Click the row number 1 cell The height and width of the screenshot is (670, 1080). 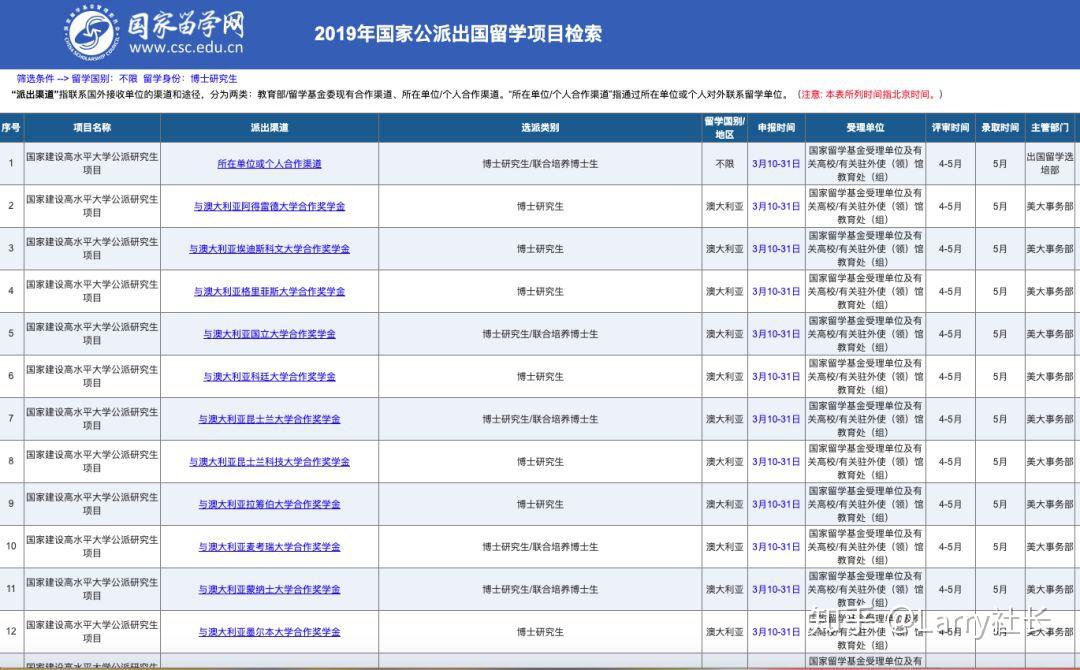11,164
